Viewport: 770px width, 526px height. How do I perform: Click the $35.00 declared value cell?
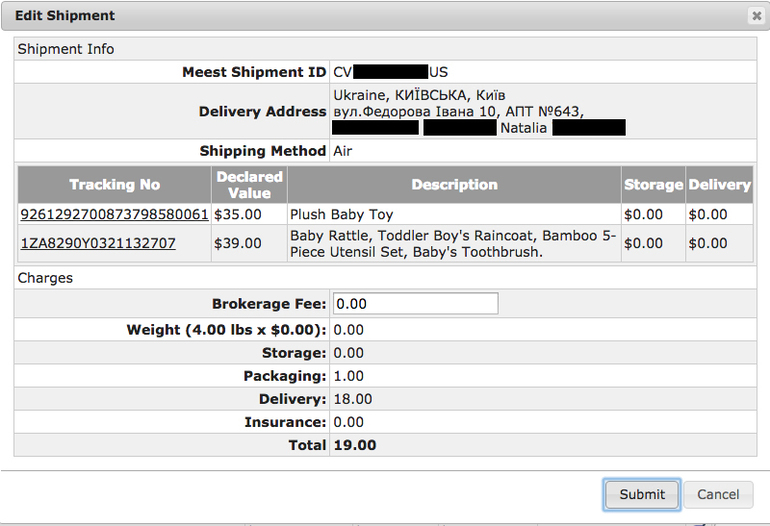click(238, 214)
